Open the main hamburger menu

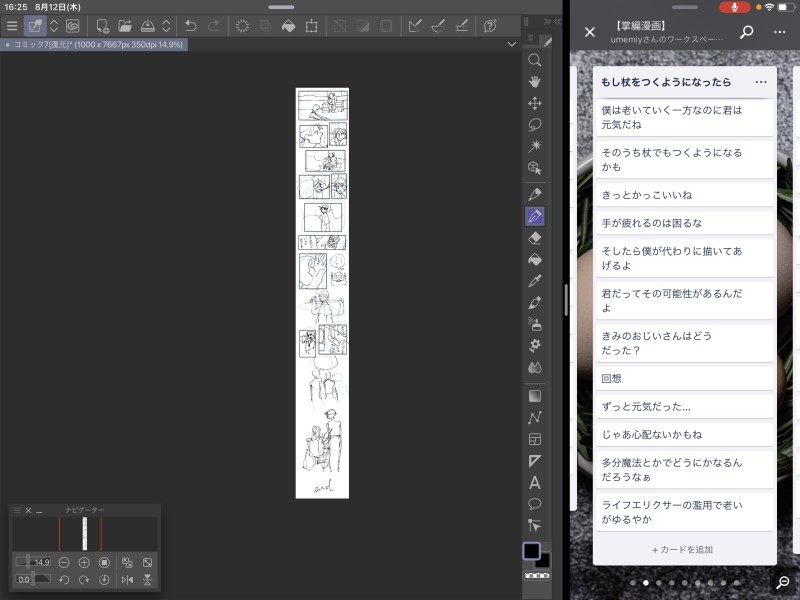(x=12, y=25)
